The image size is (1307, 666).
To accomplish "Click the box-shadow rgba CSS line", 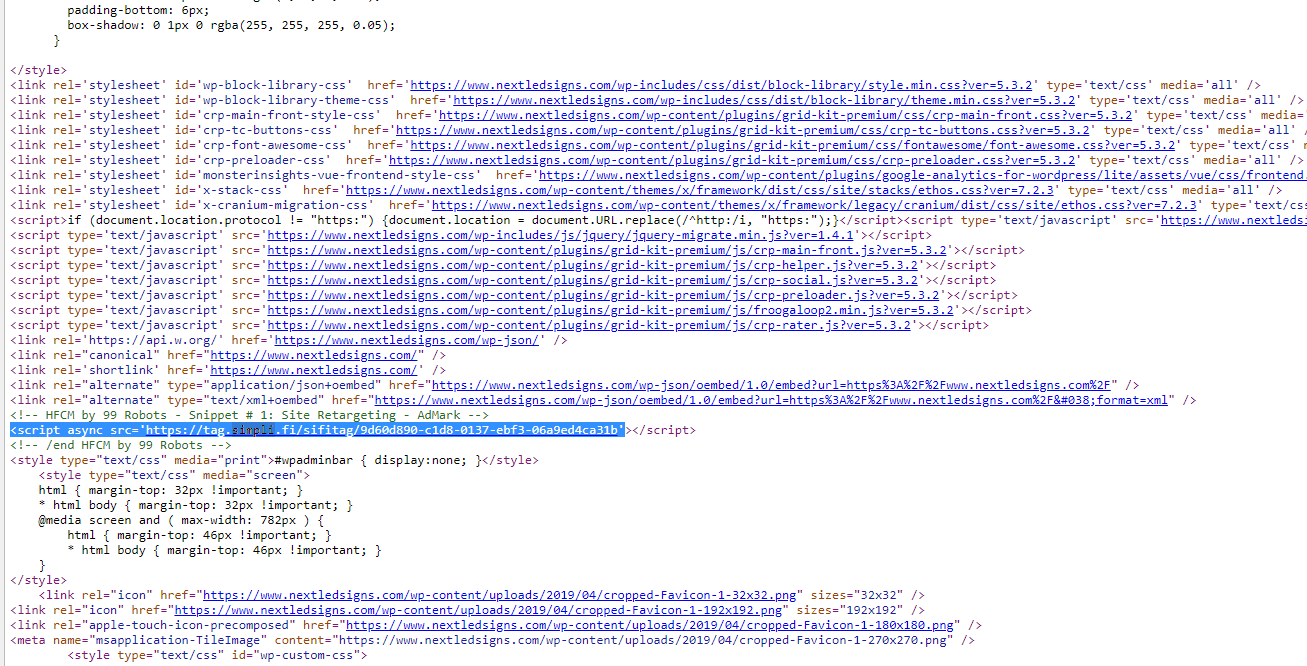I will click(231, 25).
